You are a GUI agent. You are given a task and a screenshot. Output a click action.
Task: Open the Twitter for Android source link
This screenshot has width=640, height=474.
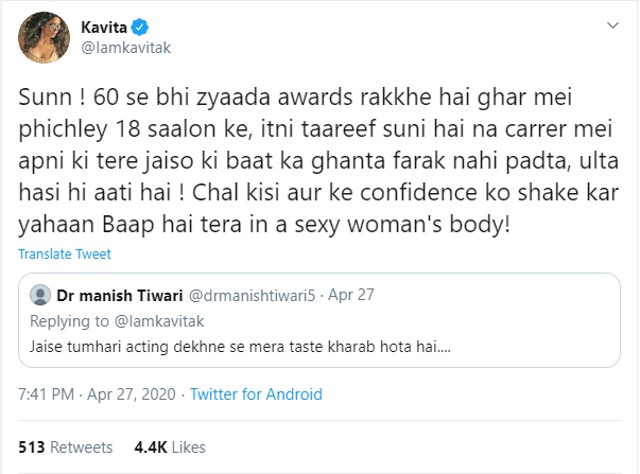tap(256, 394)
